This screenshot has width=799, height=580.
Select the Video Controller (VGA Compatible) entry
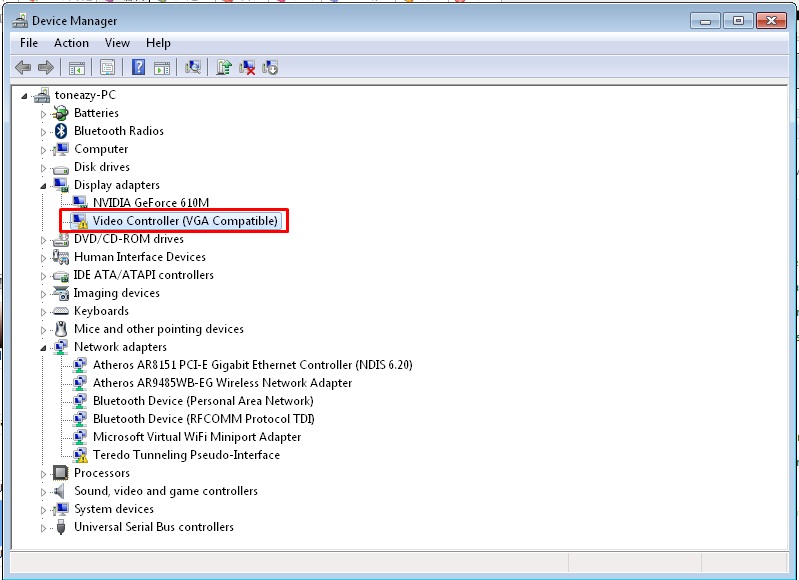point(185,221)
